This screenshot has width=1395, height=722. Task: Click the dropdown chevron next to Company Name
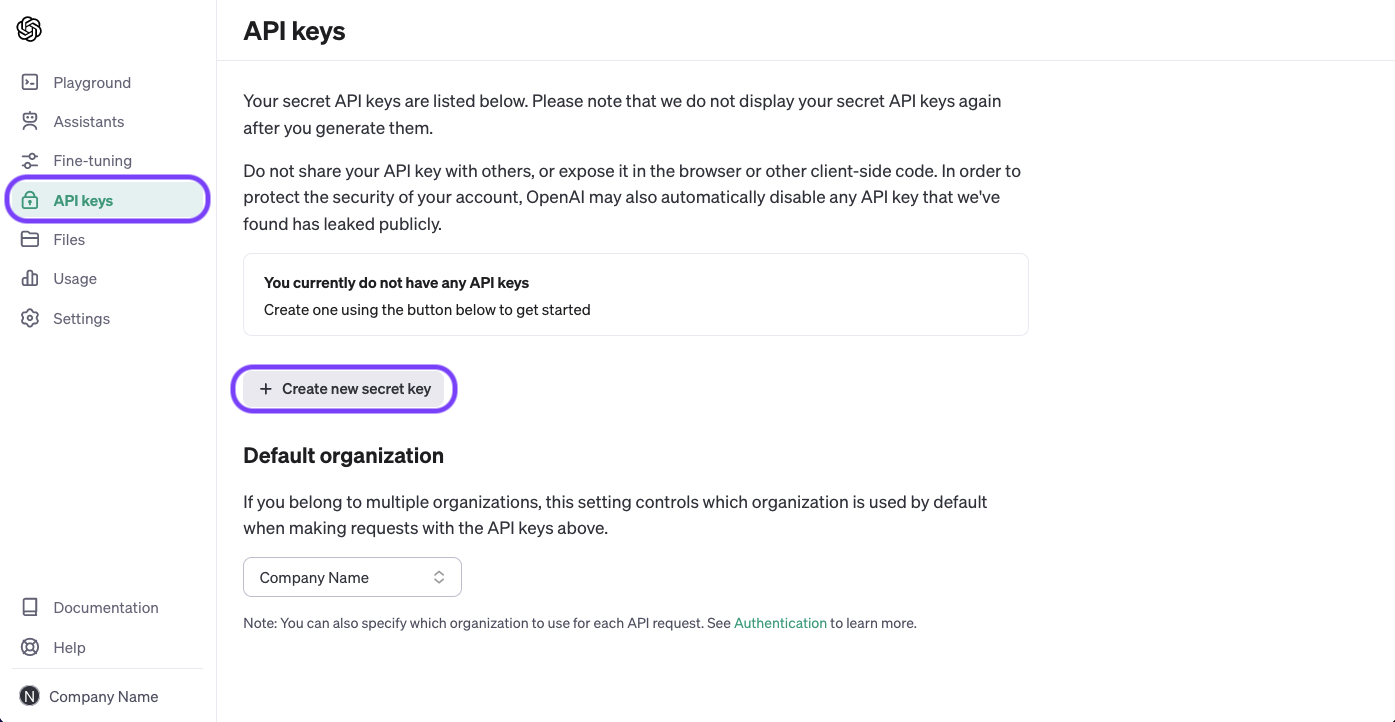tap(439, 577)
